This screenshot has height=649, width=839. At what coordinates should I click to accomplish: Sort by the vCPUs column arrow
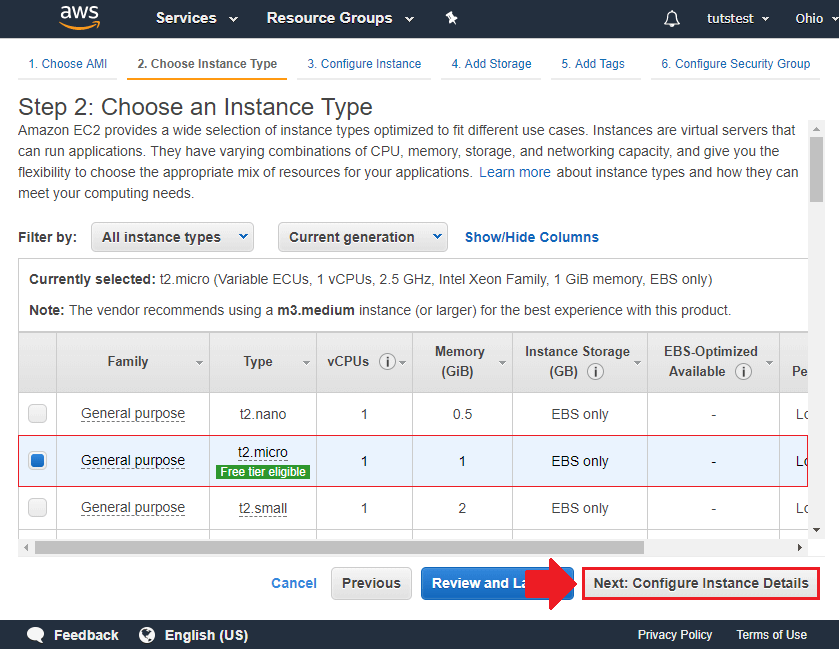403,363
